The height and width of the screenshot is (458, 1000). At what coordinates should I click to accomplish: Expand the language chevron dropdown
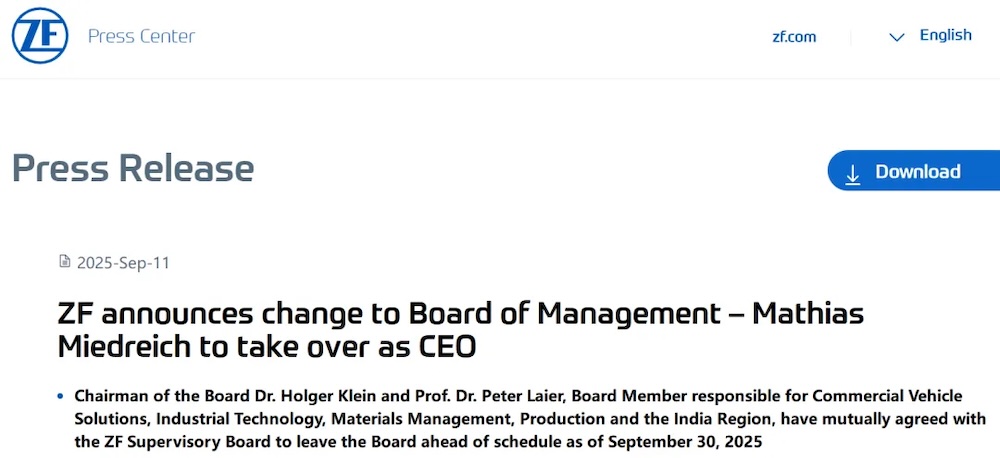896,37
